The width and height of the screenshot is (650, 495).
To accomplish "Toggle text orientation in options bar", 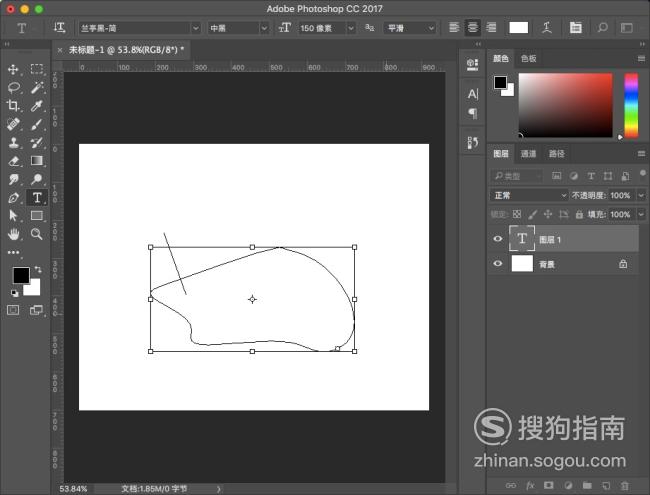I will click(x=59, y=28).
